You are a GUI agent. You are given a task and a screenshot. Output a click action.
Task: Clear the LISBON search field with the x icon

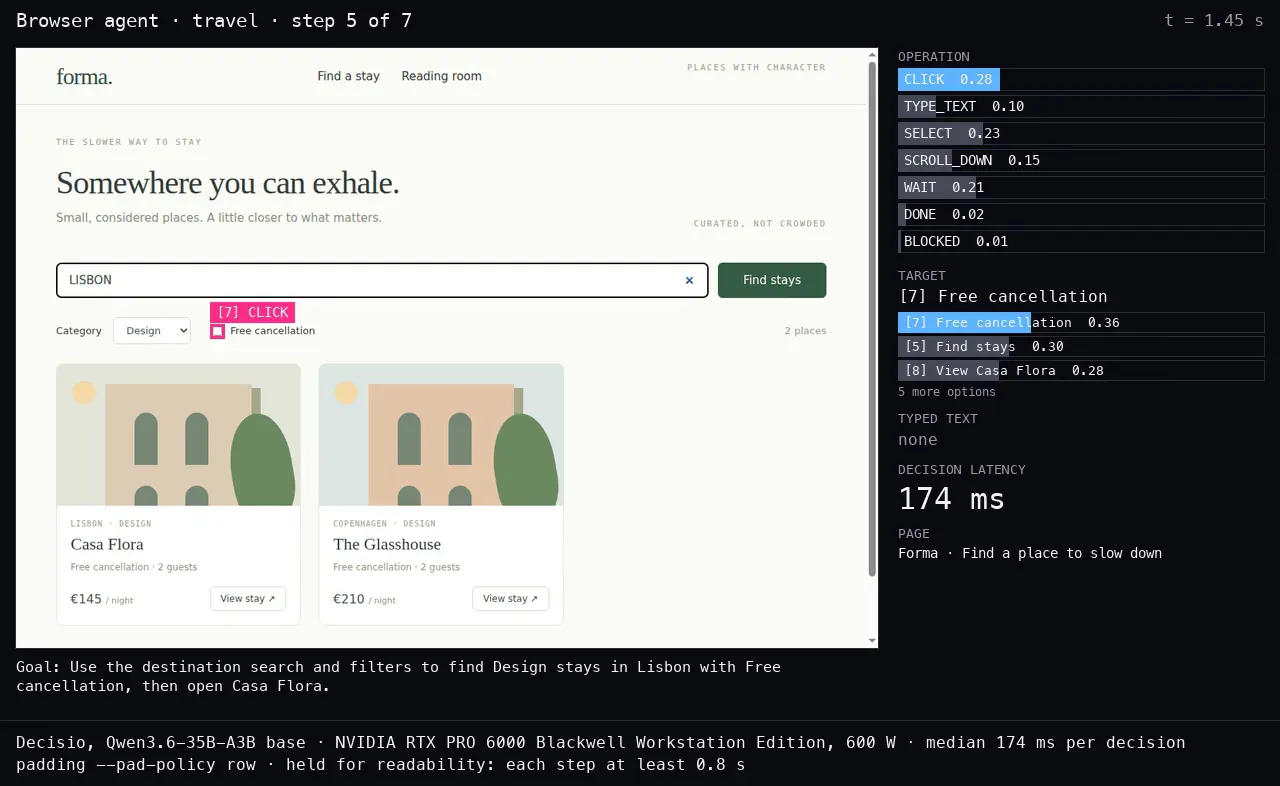pos(689,281)
